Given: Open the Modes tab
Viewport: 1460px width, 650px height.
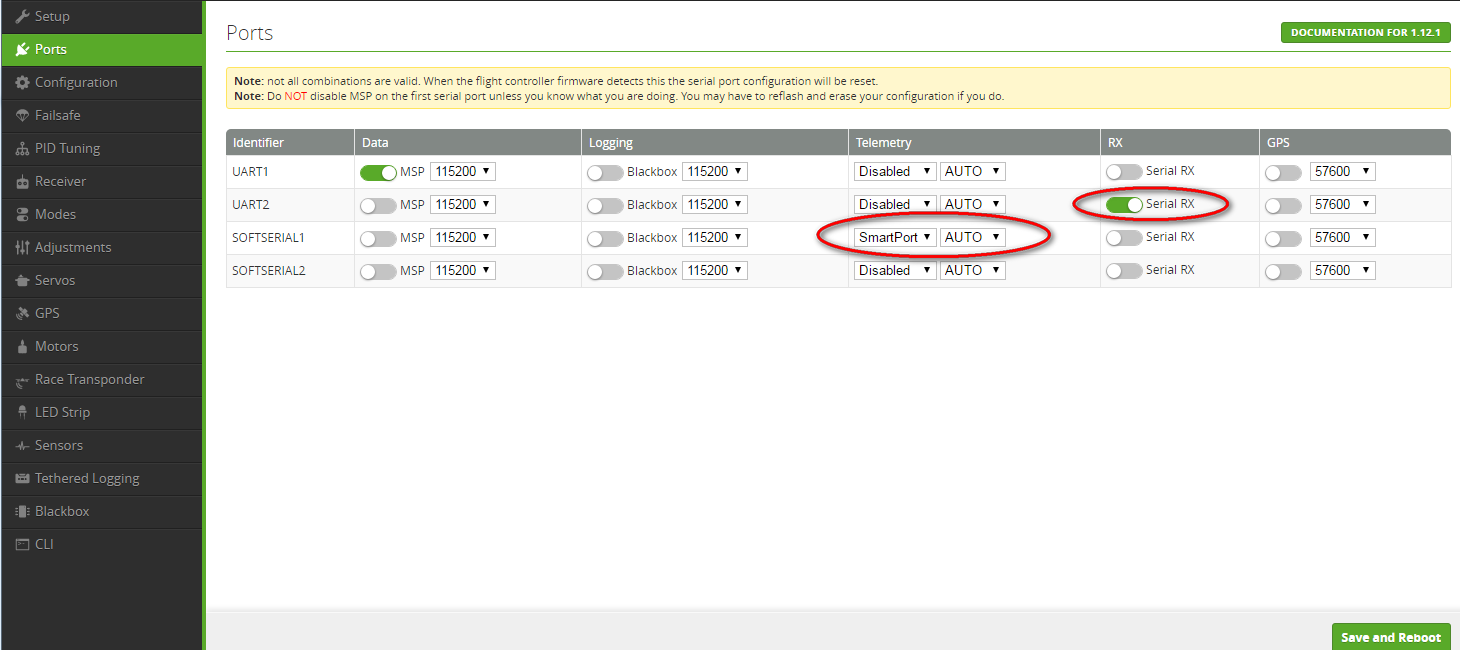Looking at the screenshot, I should pos(55,215).
